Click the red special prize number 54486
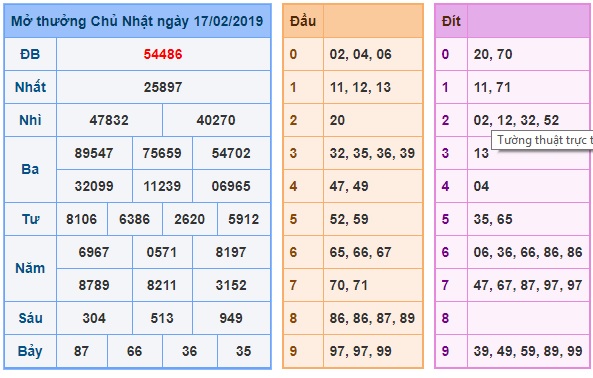The width and height of the screenshot is (593, 378). (163, 54)
